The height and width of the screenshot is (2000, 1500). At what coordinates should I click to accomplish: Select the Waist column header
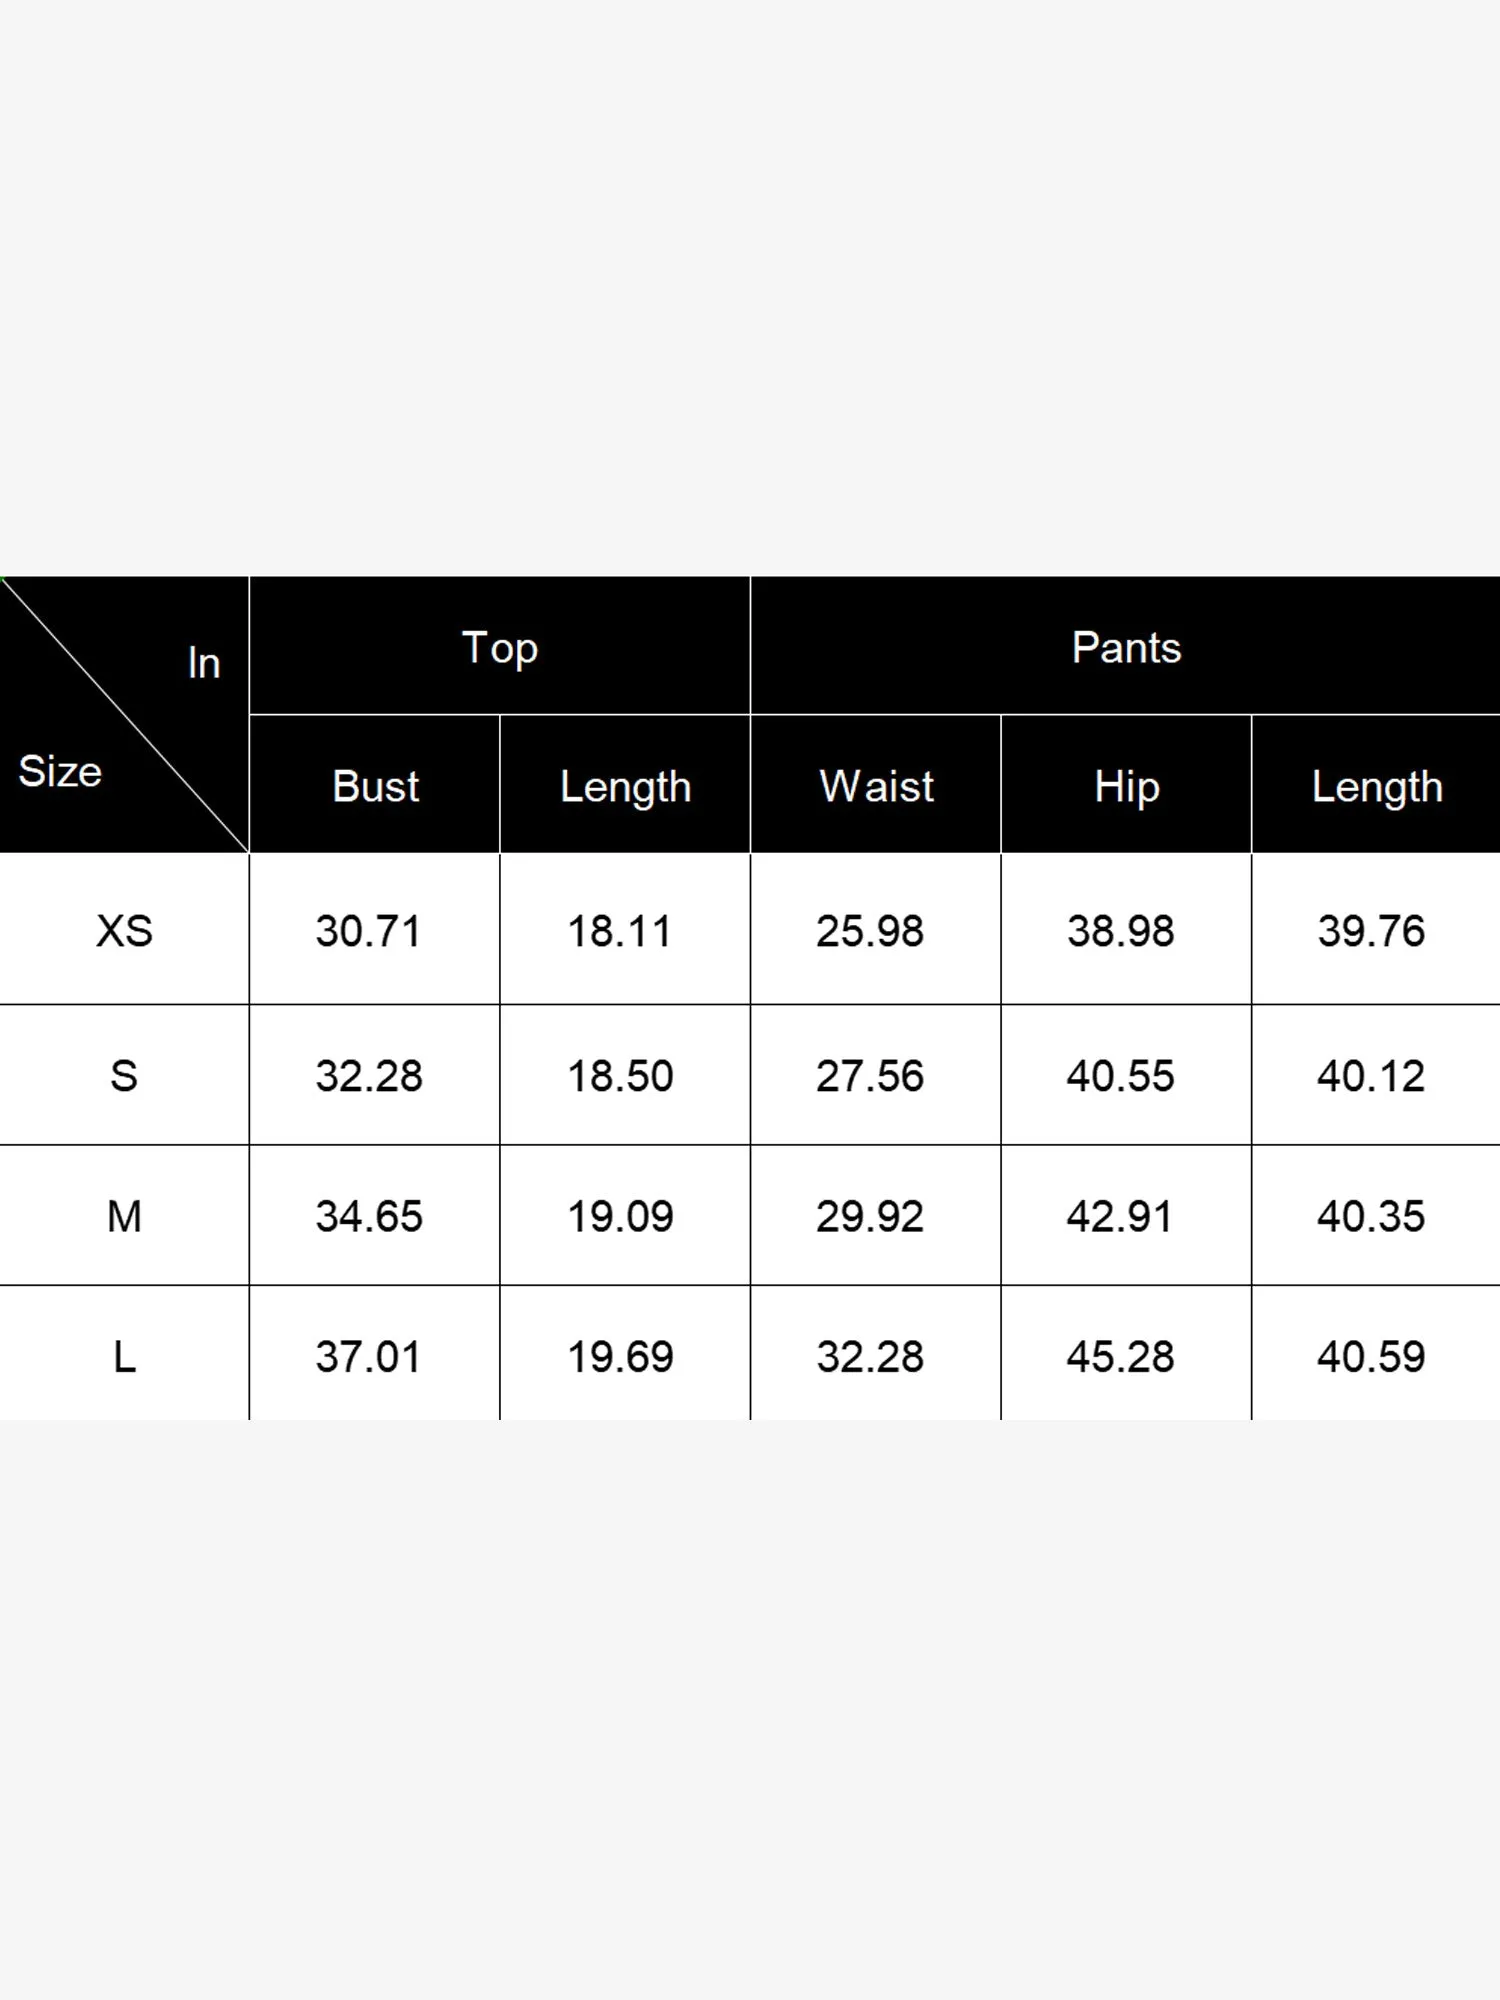click(876, 786)
